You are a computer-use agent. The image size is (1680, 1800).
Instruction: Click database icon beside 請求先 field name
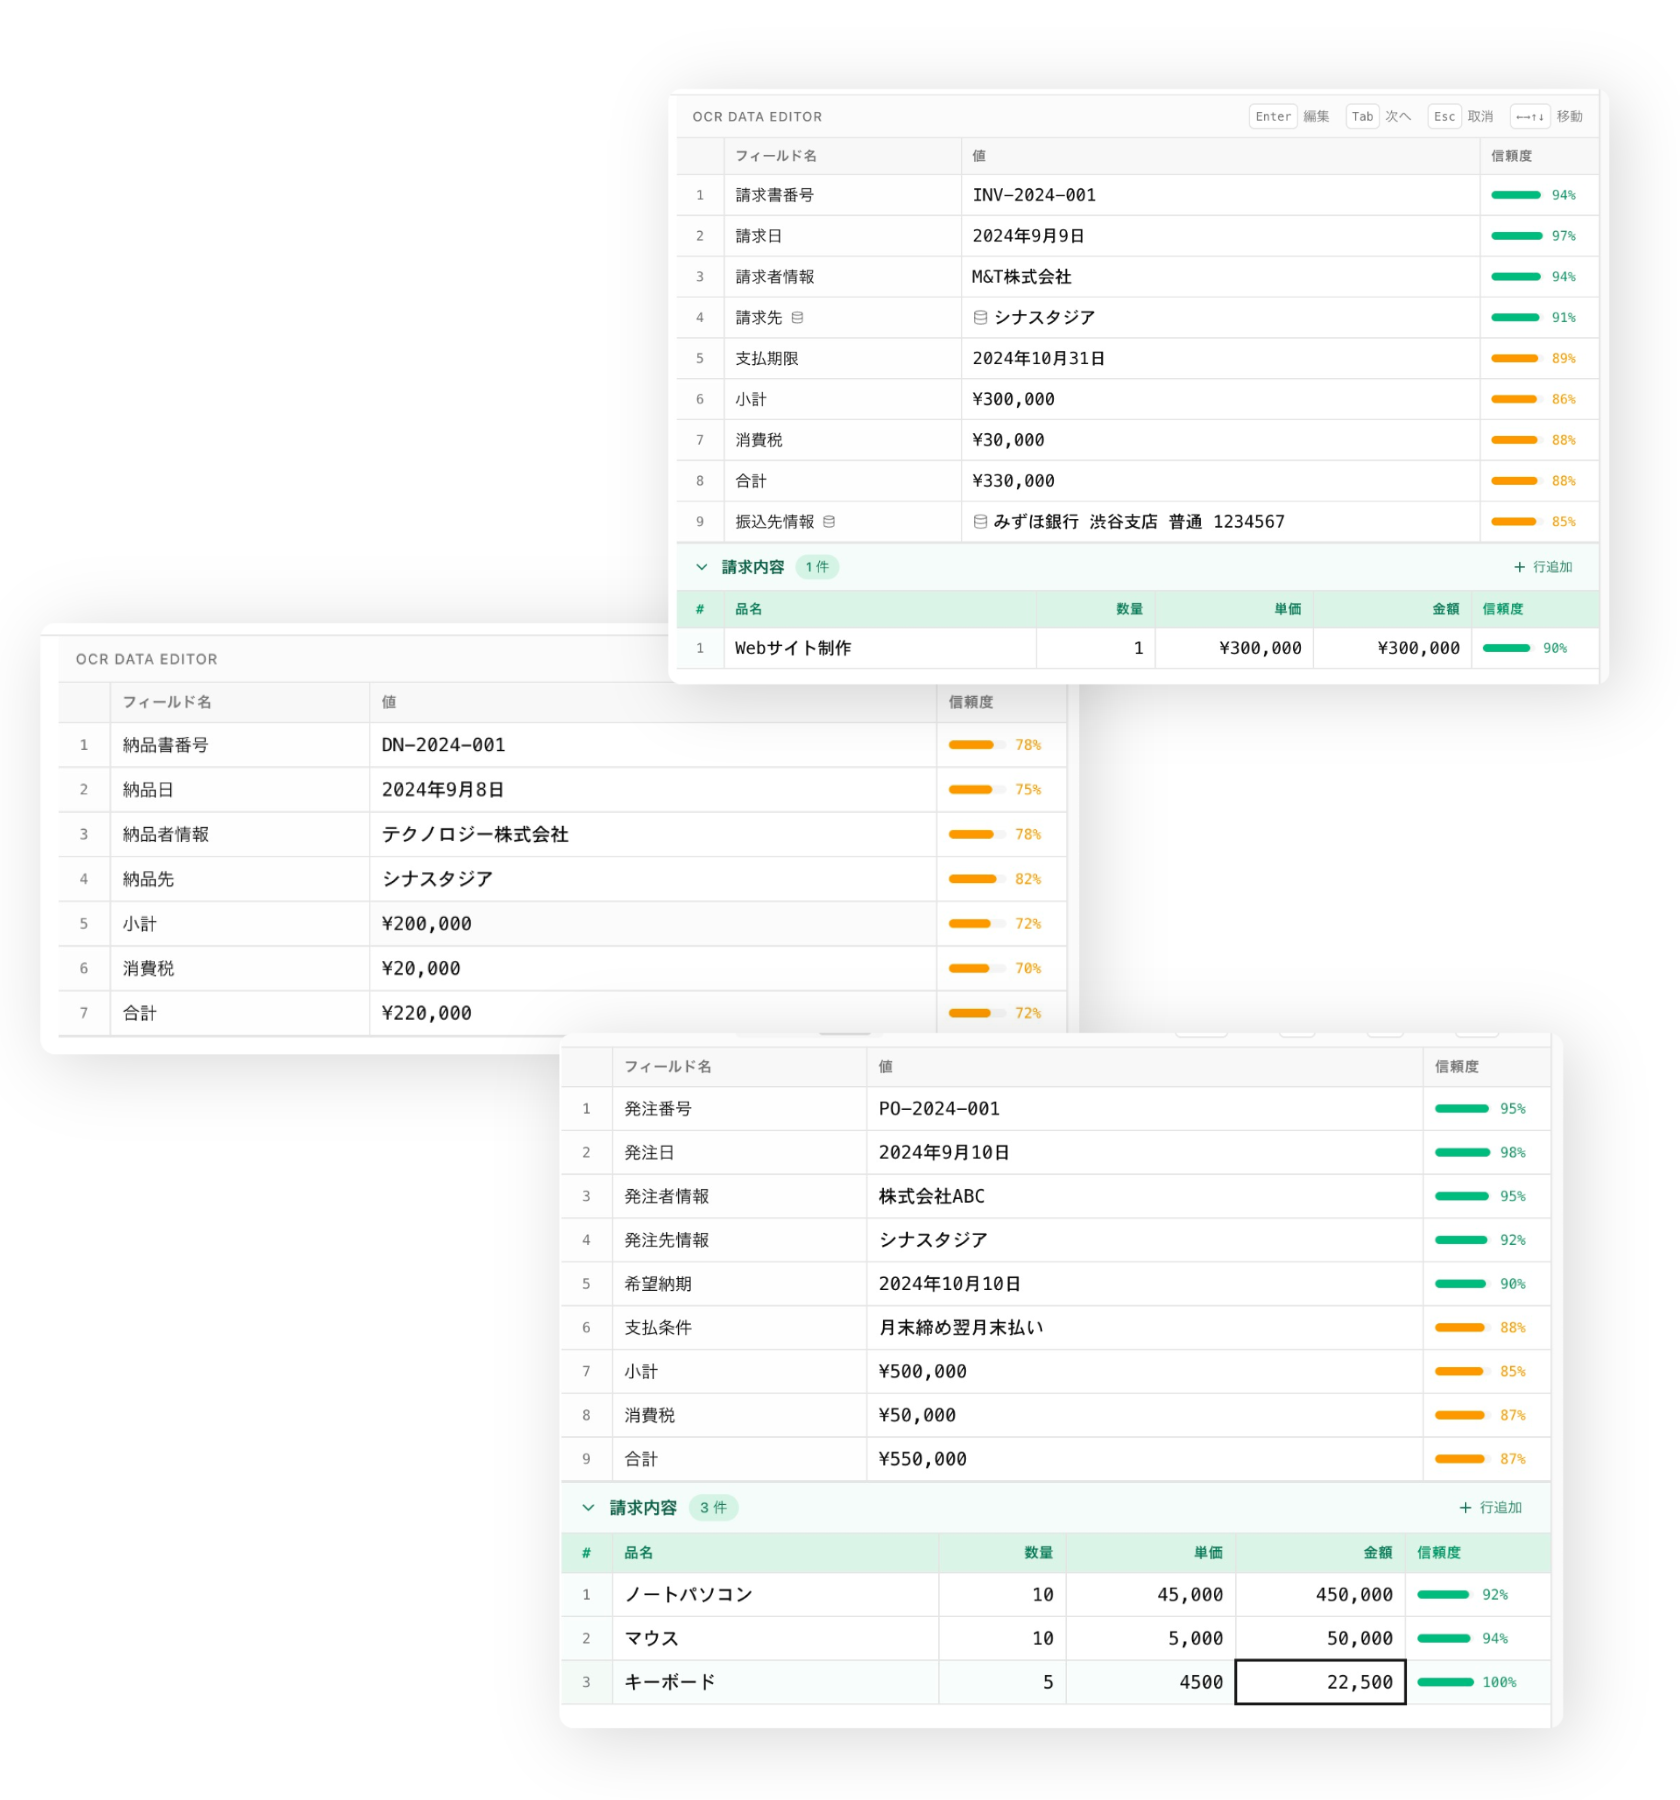[x=797, y=318]
